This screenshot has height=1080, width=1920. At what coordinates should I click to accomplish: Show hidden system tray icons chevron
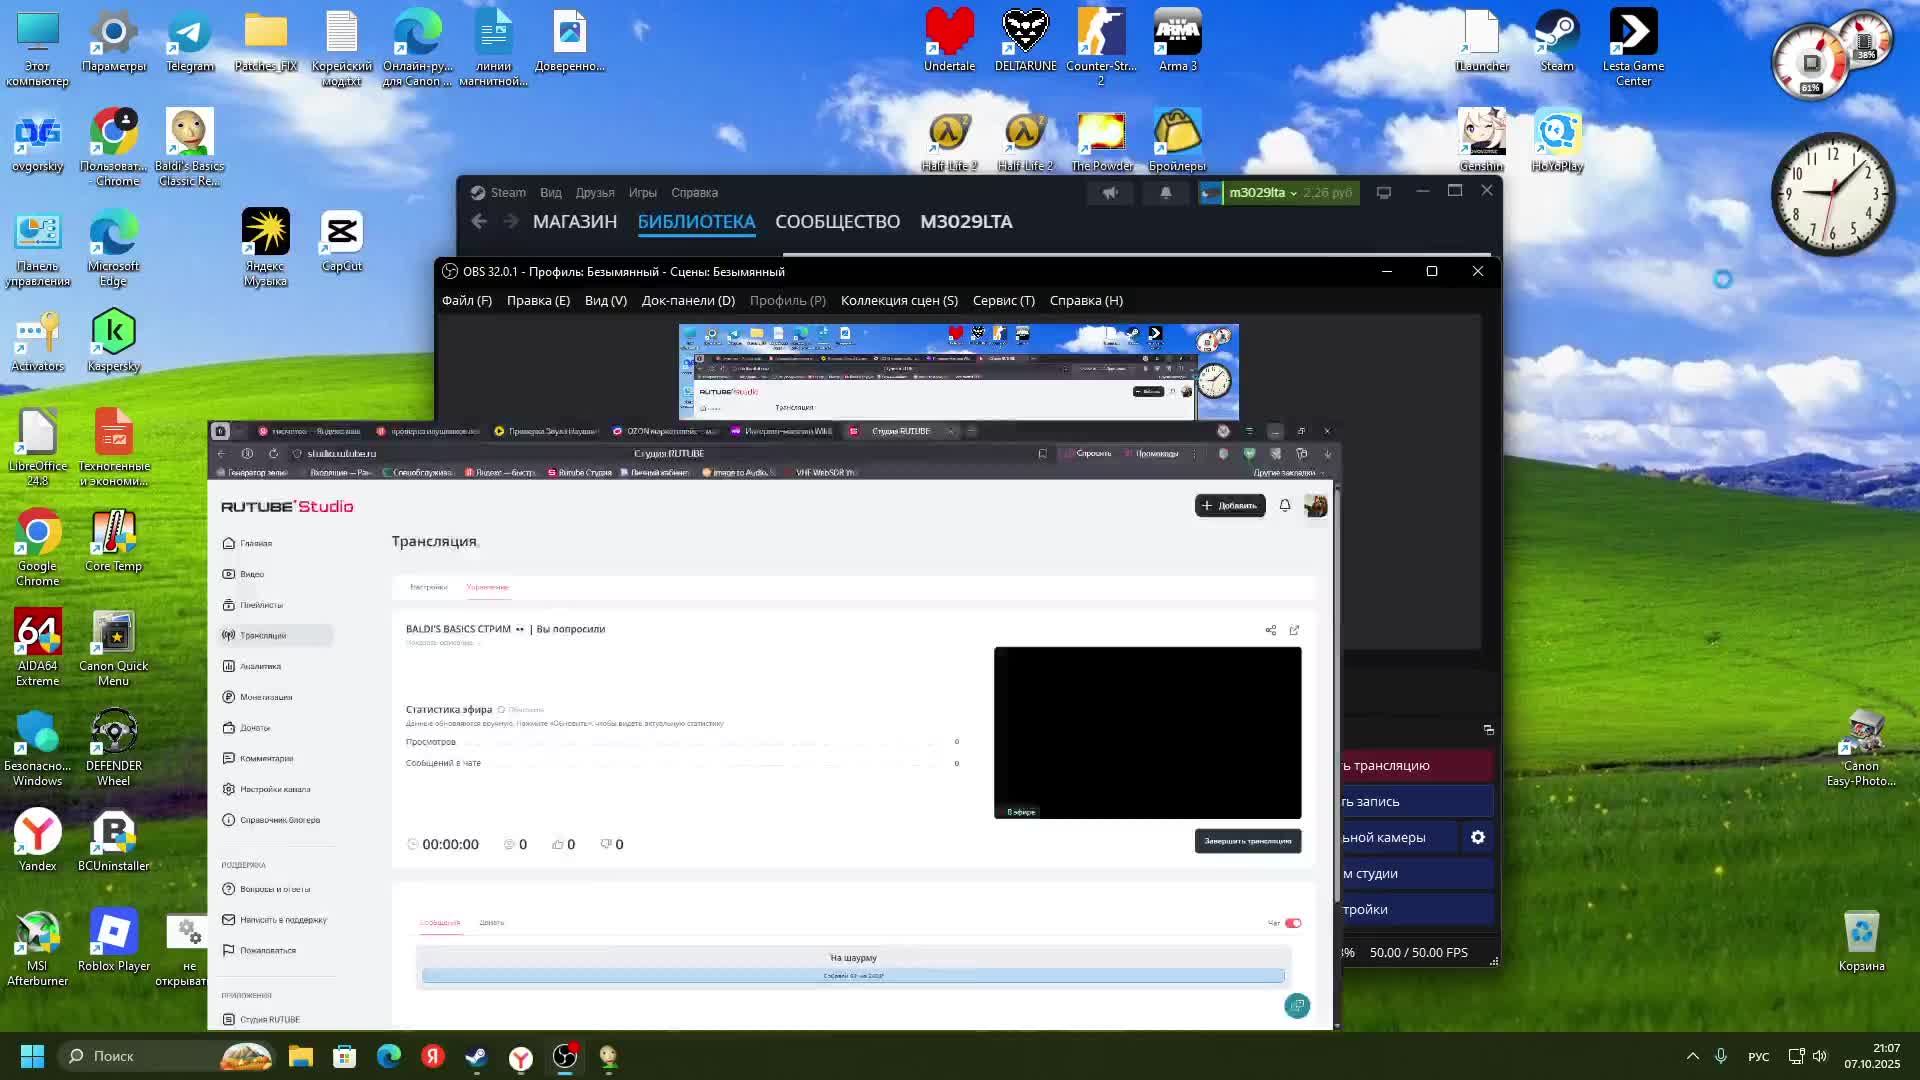point(1692,1056)
